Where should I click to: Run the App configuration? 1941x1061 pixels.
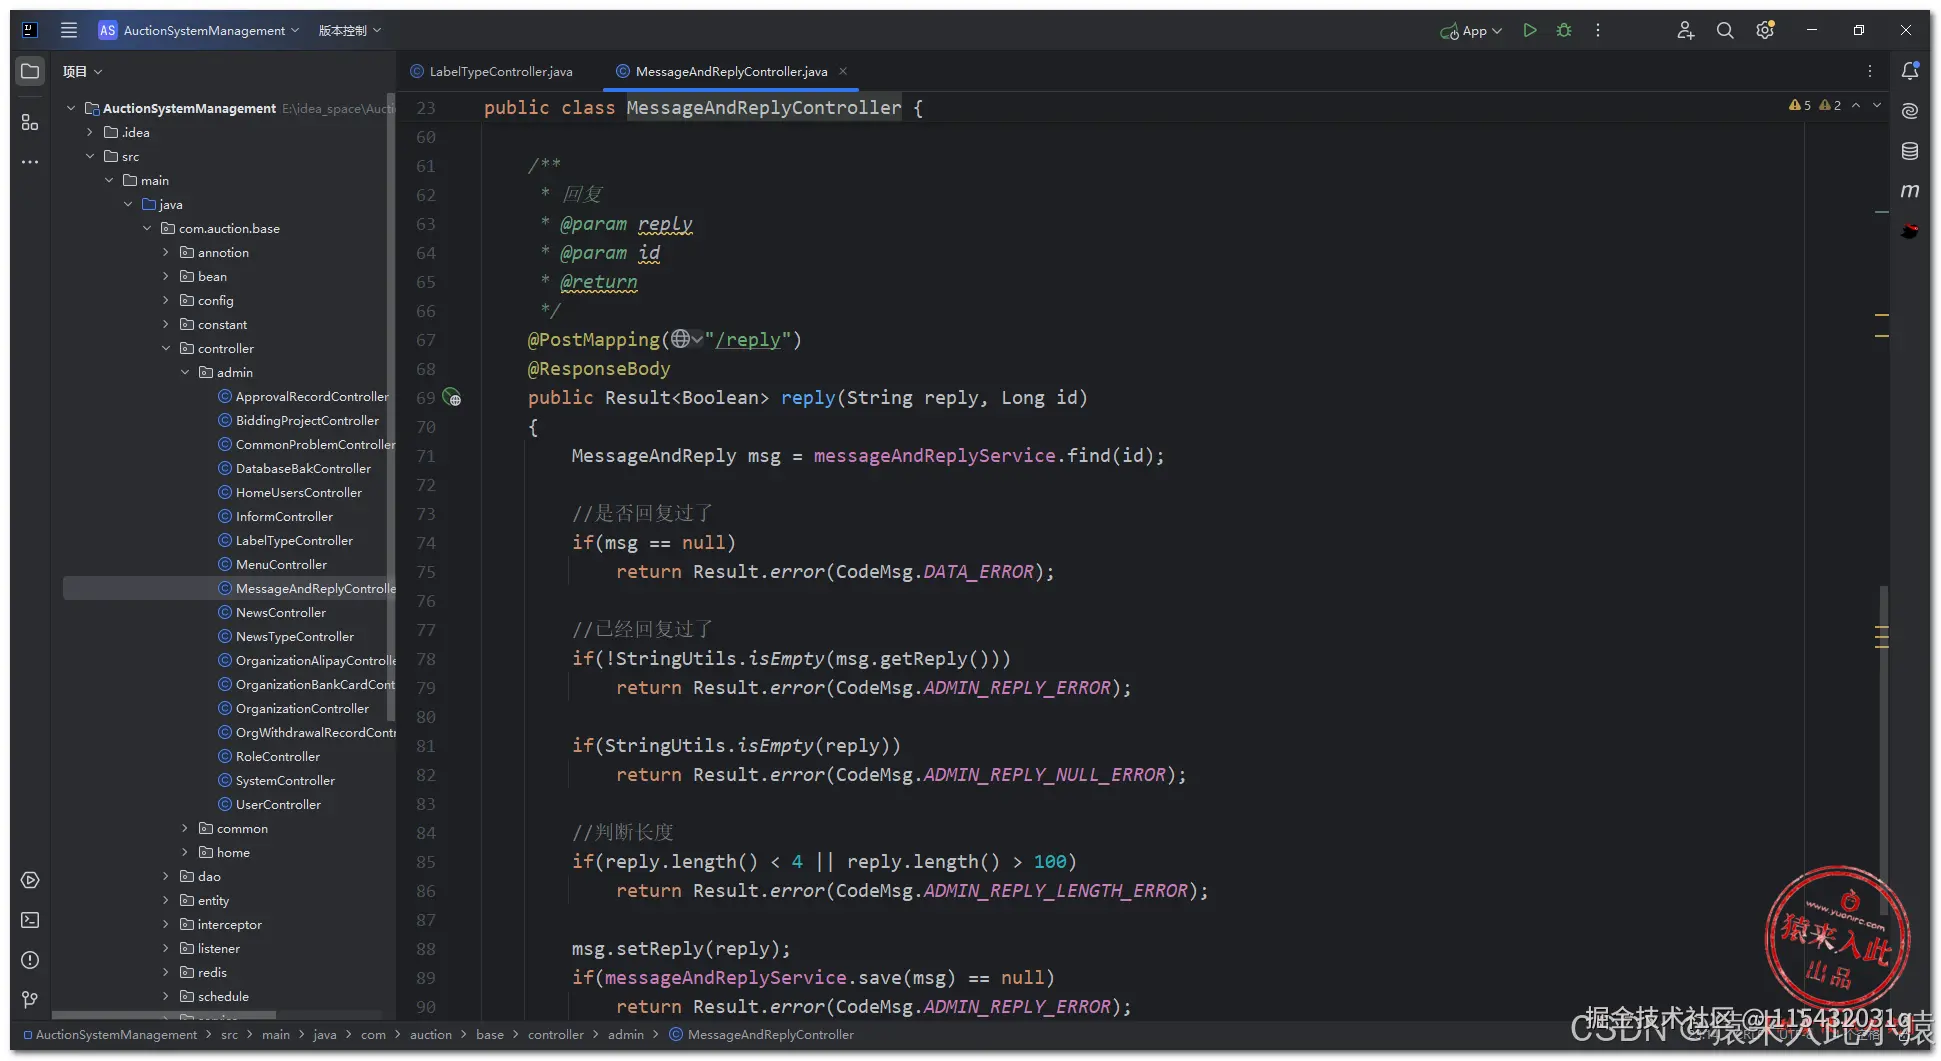[1530, 30]
